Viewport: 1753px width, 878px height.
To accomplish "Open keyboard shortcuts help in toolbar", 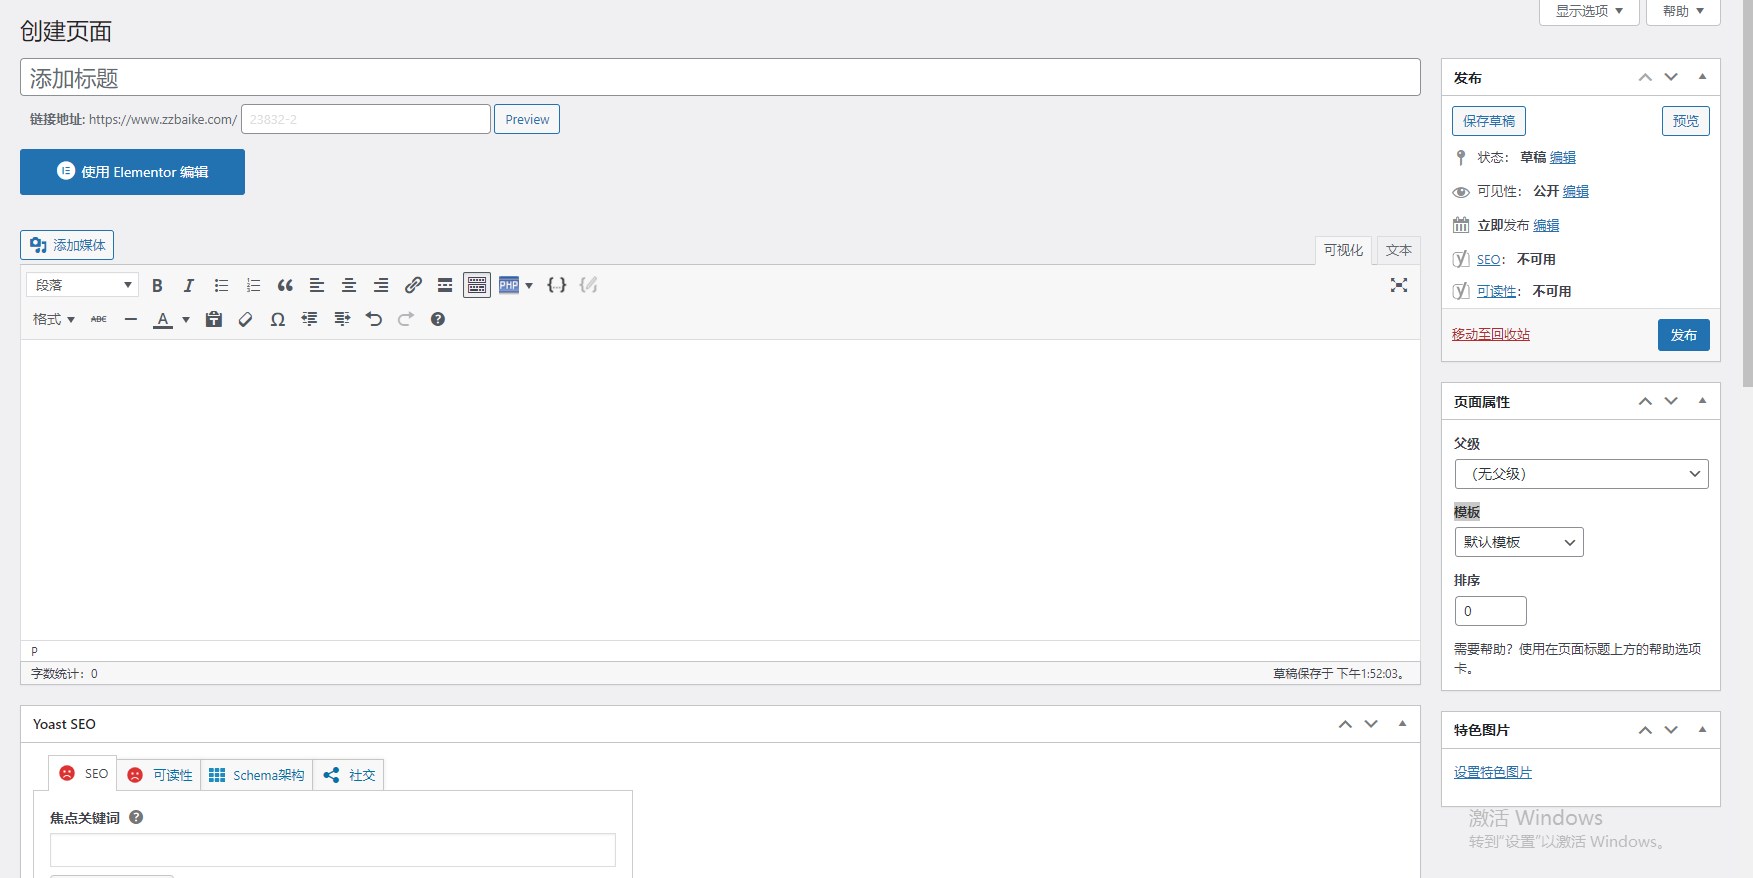I will click(438, 320).
